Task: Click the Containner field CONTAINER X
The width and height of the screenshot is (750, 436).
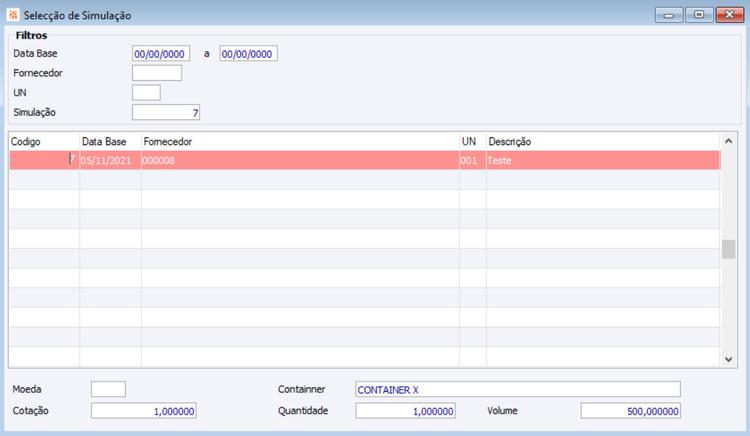Action: click(518, 389)
